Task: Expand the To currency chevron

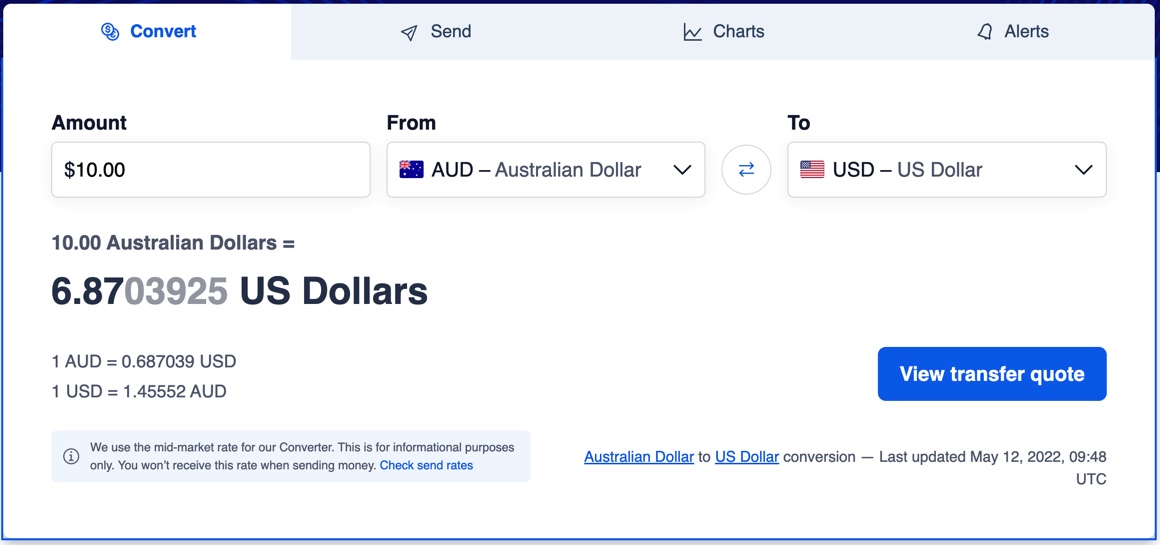Action: pyautogui.click(x=1083, y=170)
